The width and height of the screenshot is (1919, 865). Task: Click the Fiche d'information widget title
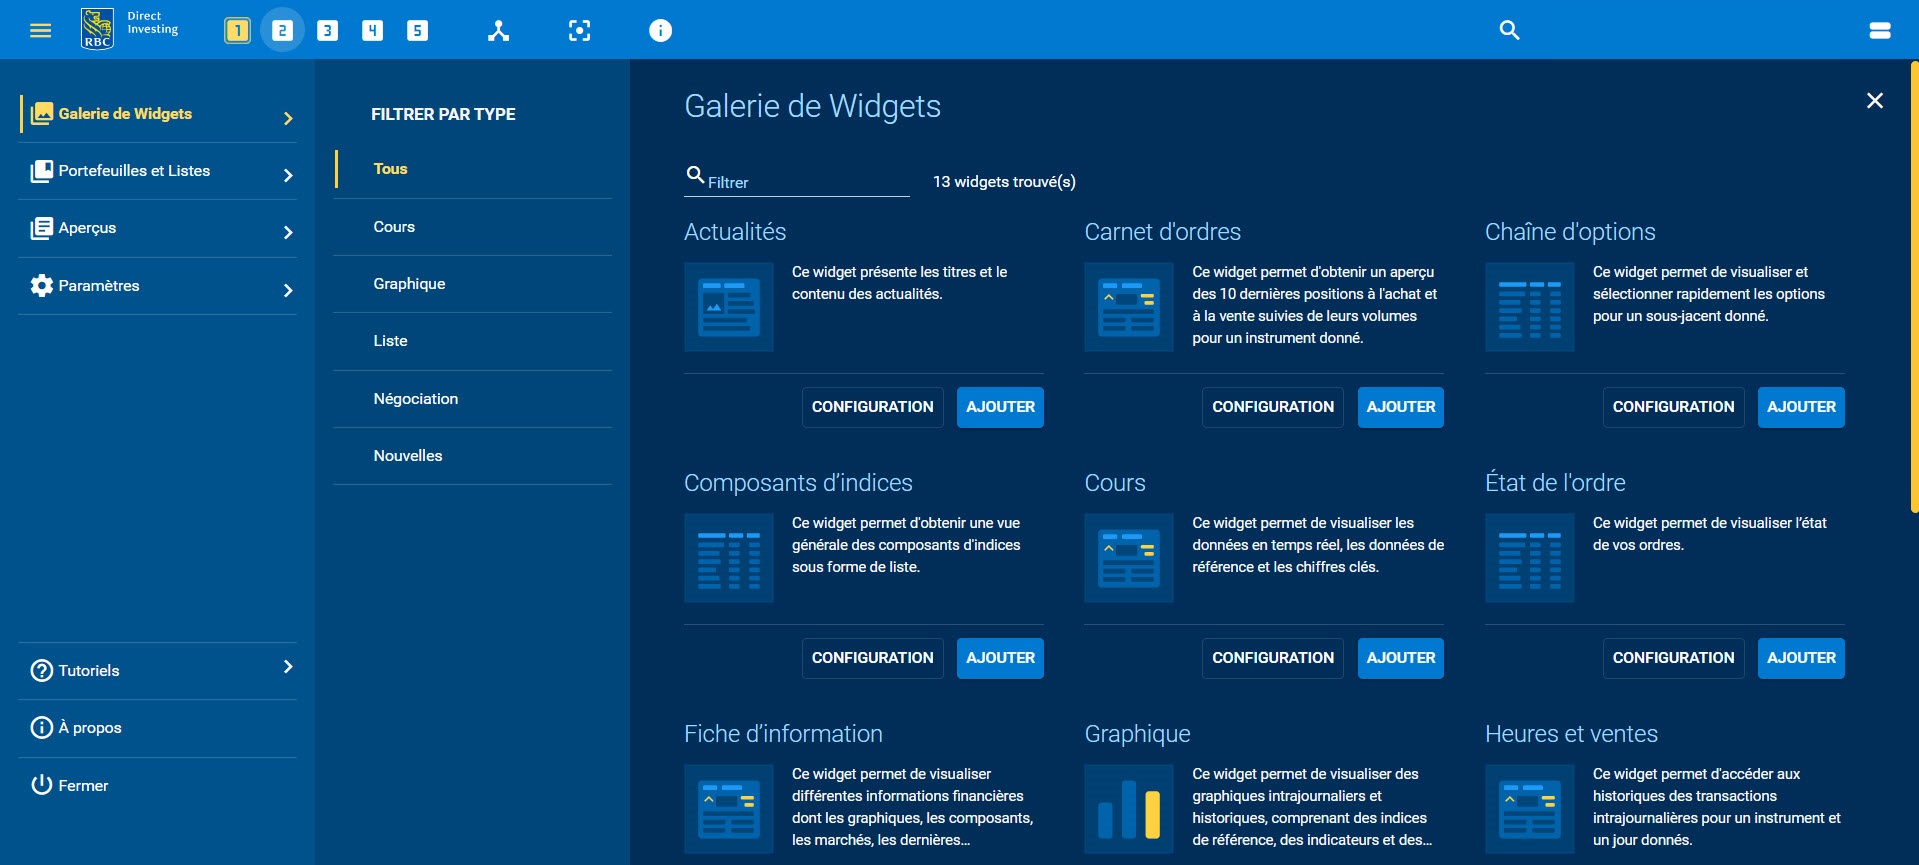[783, 734]
